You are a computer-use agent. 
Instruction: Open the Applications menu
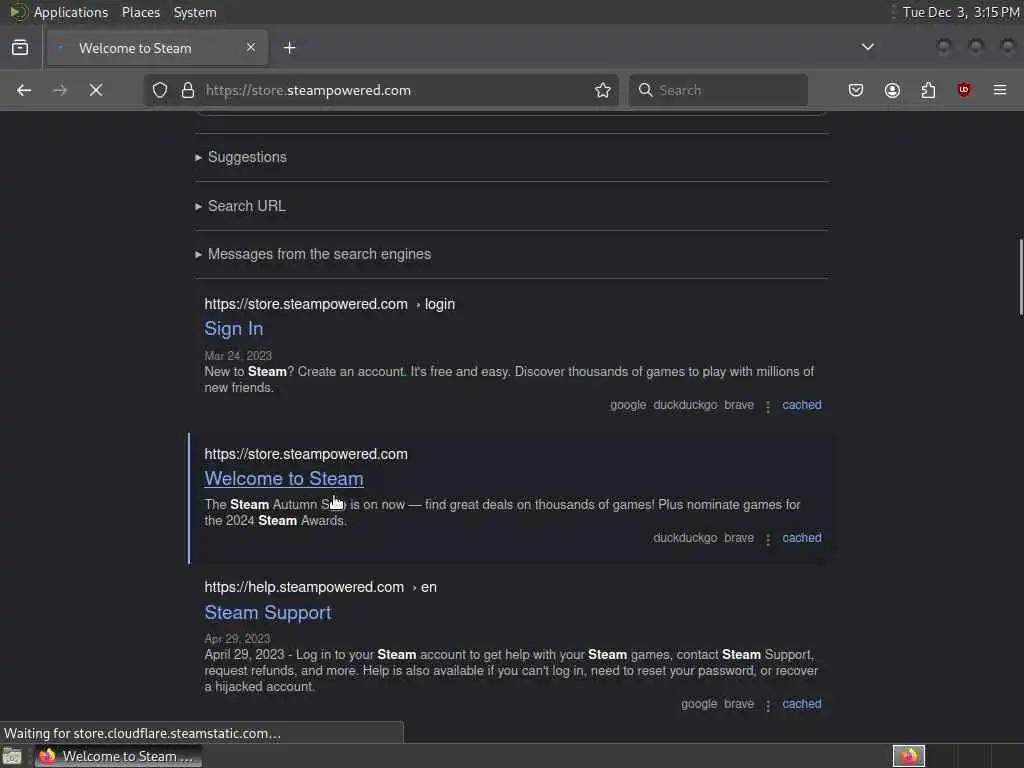tap(71, 12)
